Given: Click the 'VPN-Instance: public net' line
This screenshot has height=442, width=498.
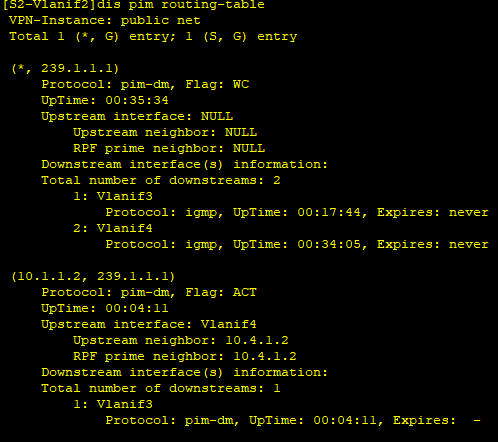Looking at the screenshot, I should pyautogui.click(x=105, y=21).
